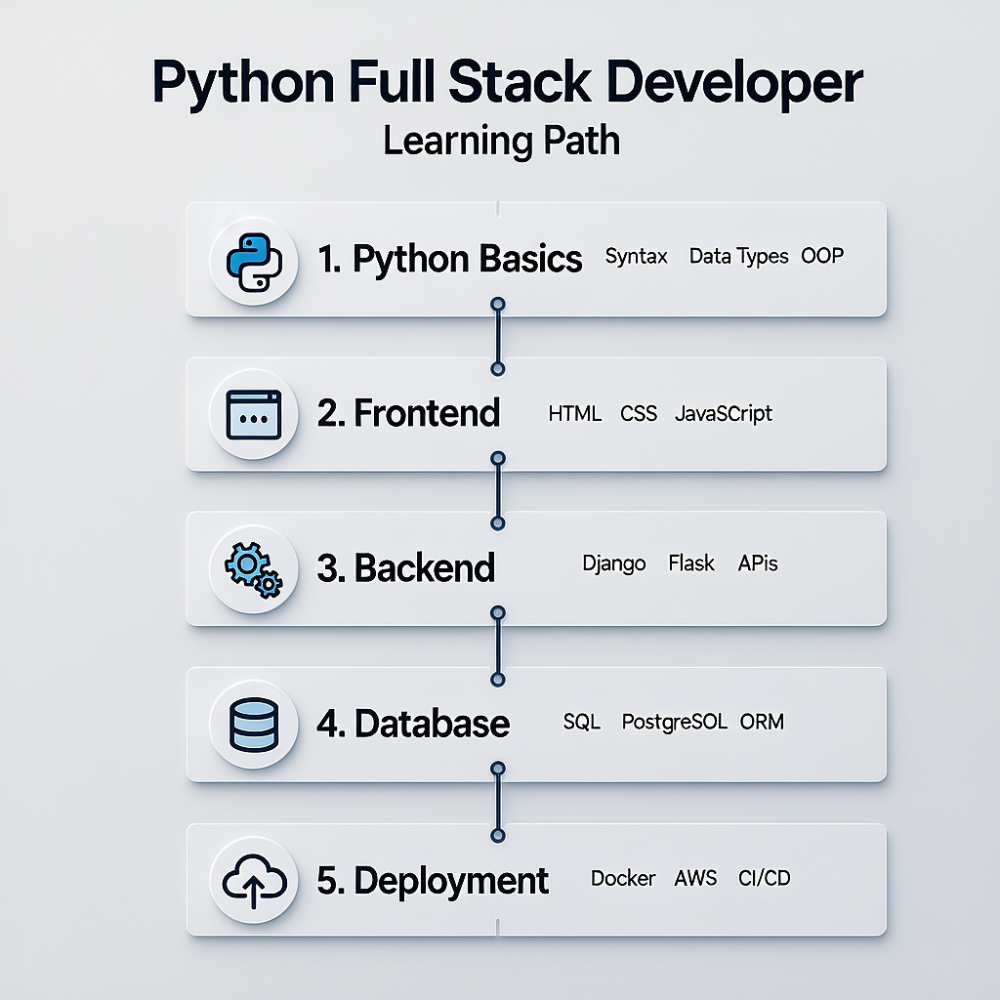Open the "1. Python Basics" section
This screenshot has width=1000, height=1000.
click(451, 259)
